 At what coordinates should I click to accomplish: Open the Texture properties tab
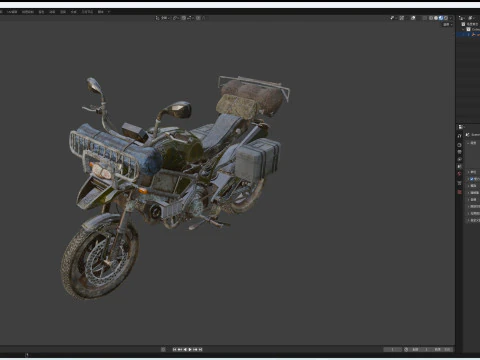point(460,192)
